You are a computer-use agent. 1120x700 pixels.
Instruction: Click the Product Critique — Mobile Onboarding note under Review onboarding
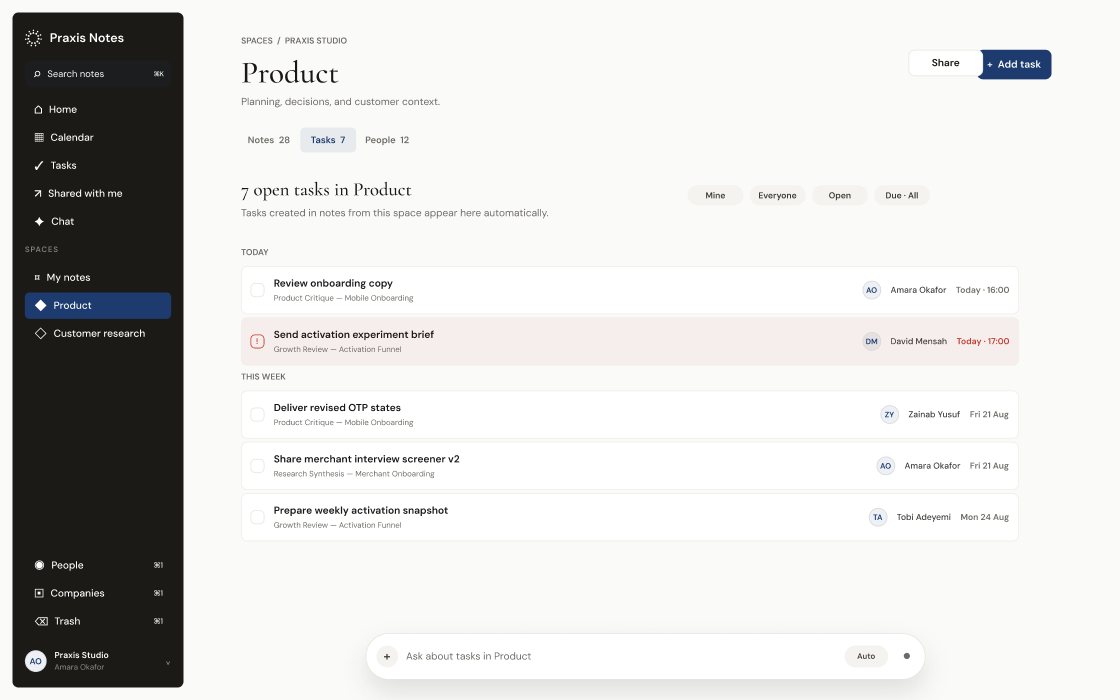[344, 298]
